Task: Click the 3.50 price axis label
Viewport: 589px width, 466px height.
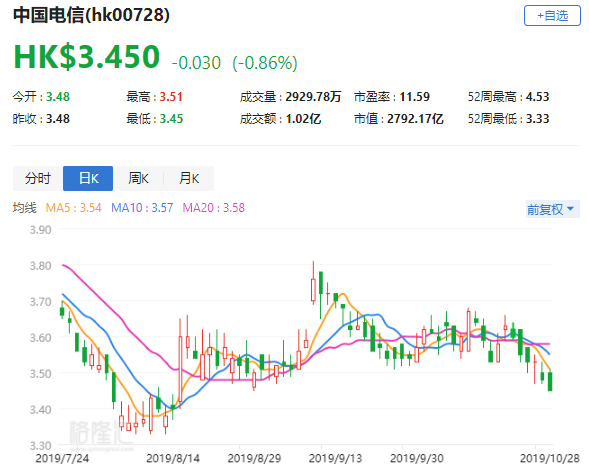Action: (x=41, y=374)
